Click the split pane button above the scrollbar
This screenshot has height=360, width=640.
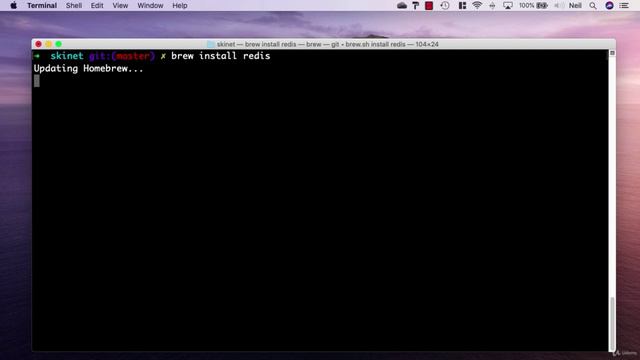pyautogui.click(x=612, y=53)
